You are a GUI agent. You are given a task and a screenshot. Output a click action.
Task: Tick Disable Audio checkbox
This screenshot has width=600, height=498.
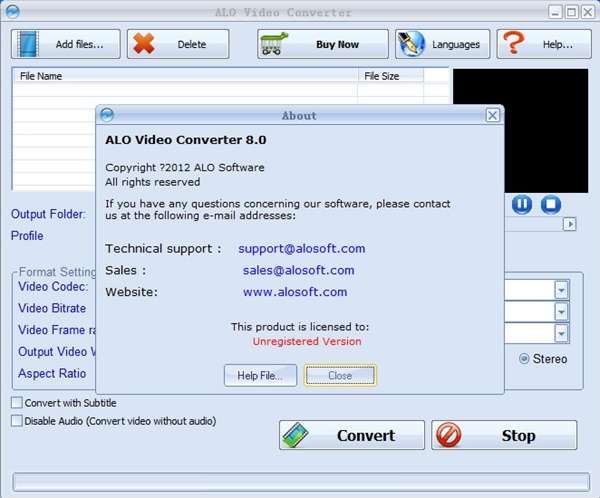coord(17,421)
